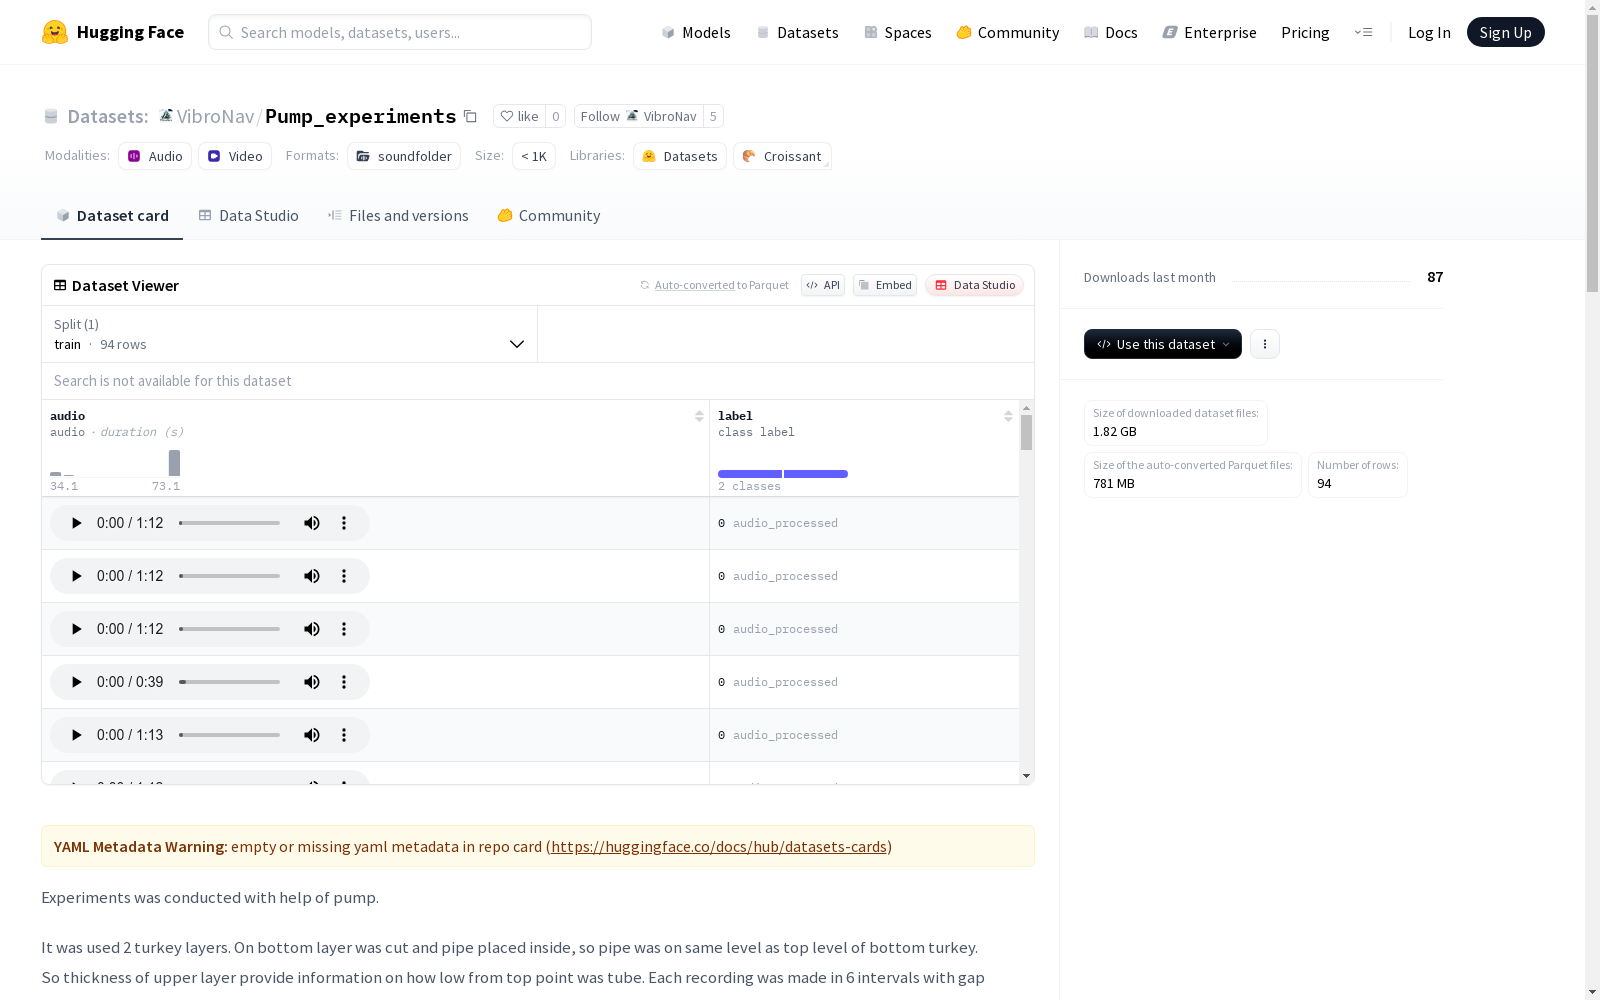The image size is (1600, 1000).
Task: Open Enterprise in the top navigation
Action: click(1210, 32)
